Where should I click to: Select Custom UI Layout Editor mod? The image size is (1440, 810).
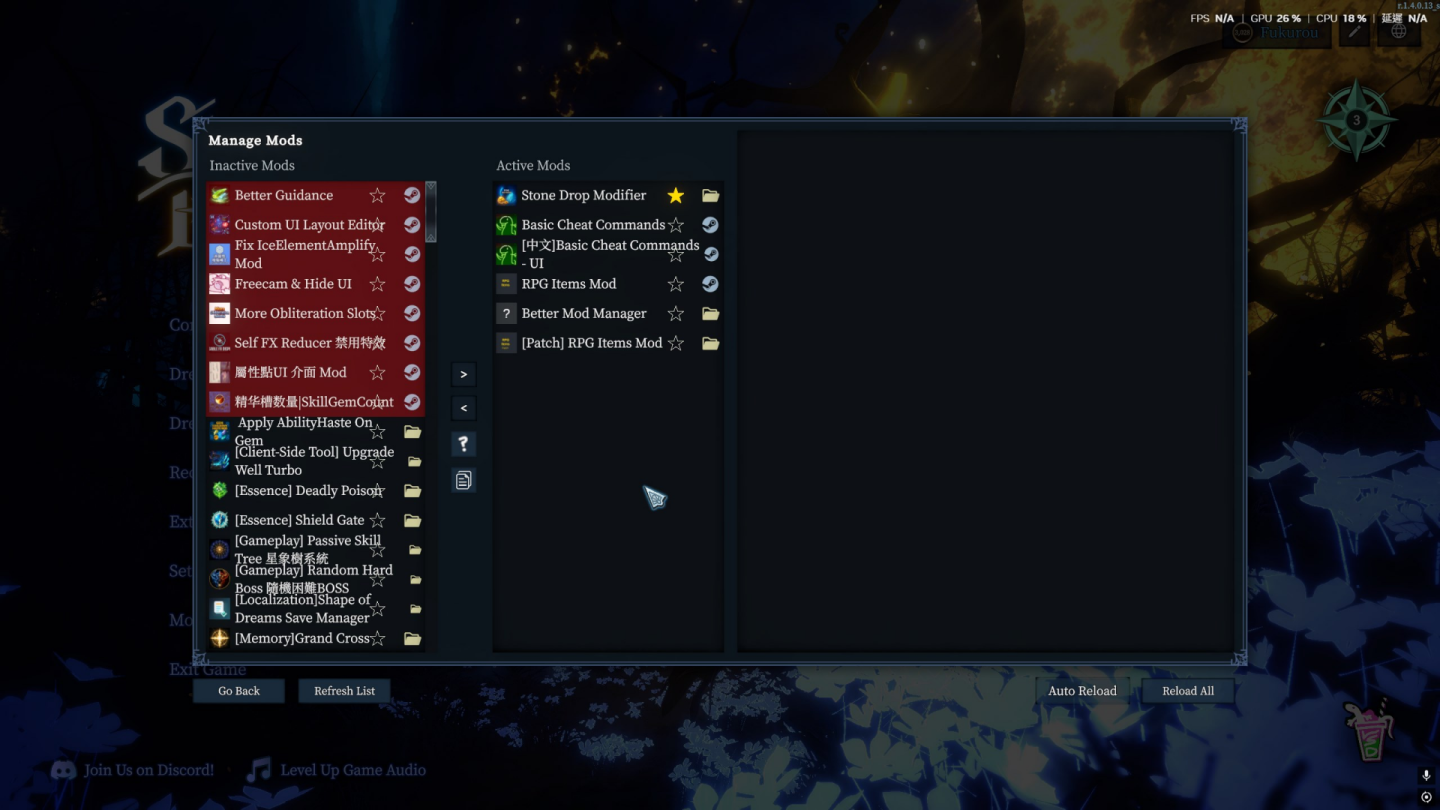[x=315, y=225]
